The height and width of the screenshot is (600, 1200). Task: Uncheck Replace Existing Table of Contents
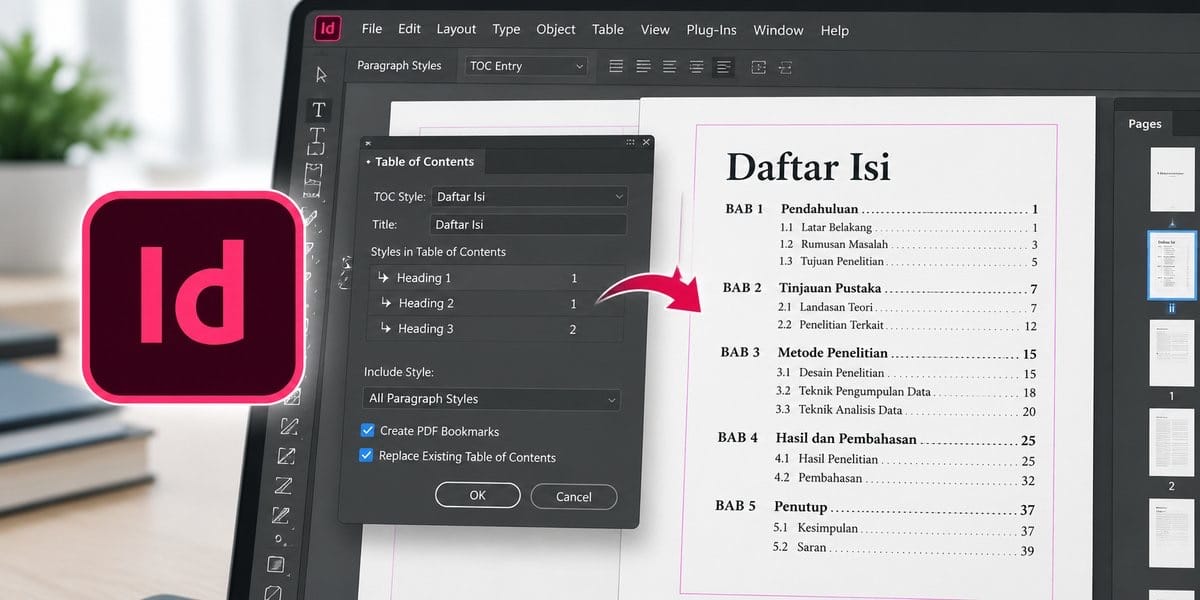366,456
